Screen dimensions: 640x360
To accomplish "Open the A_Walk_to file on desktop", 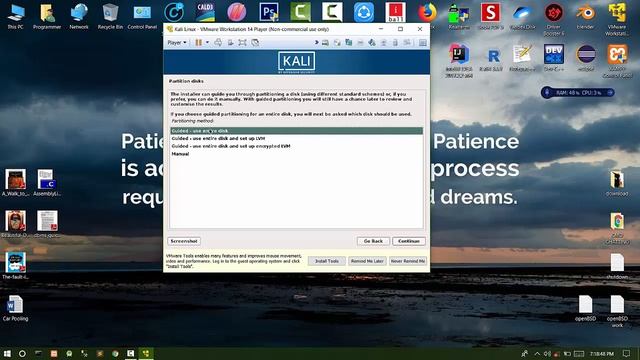I will click(x=16, y=182).
